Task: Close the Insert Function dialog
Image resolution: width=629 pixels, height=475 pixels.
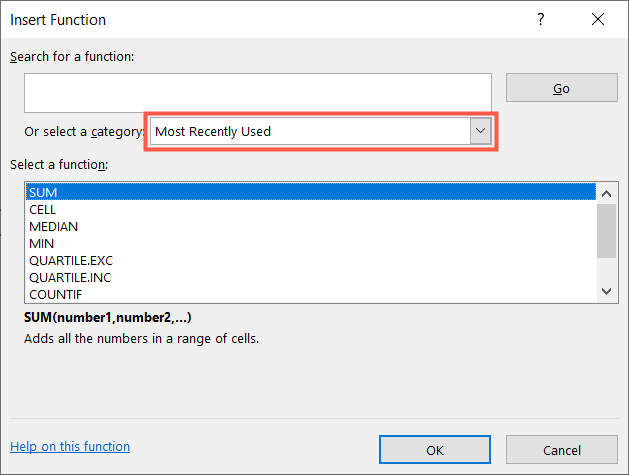Action: coord(598,20)
